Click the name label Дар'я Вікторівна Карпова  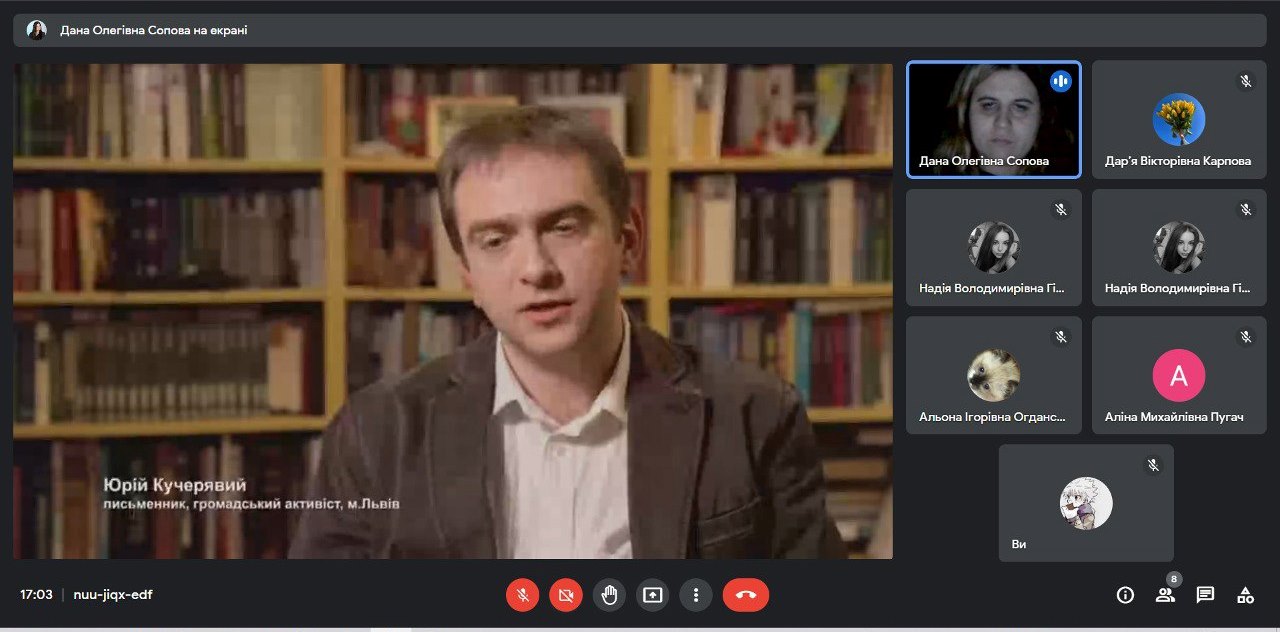[x=1178, y=161]
